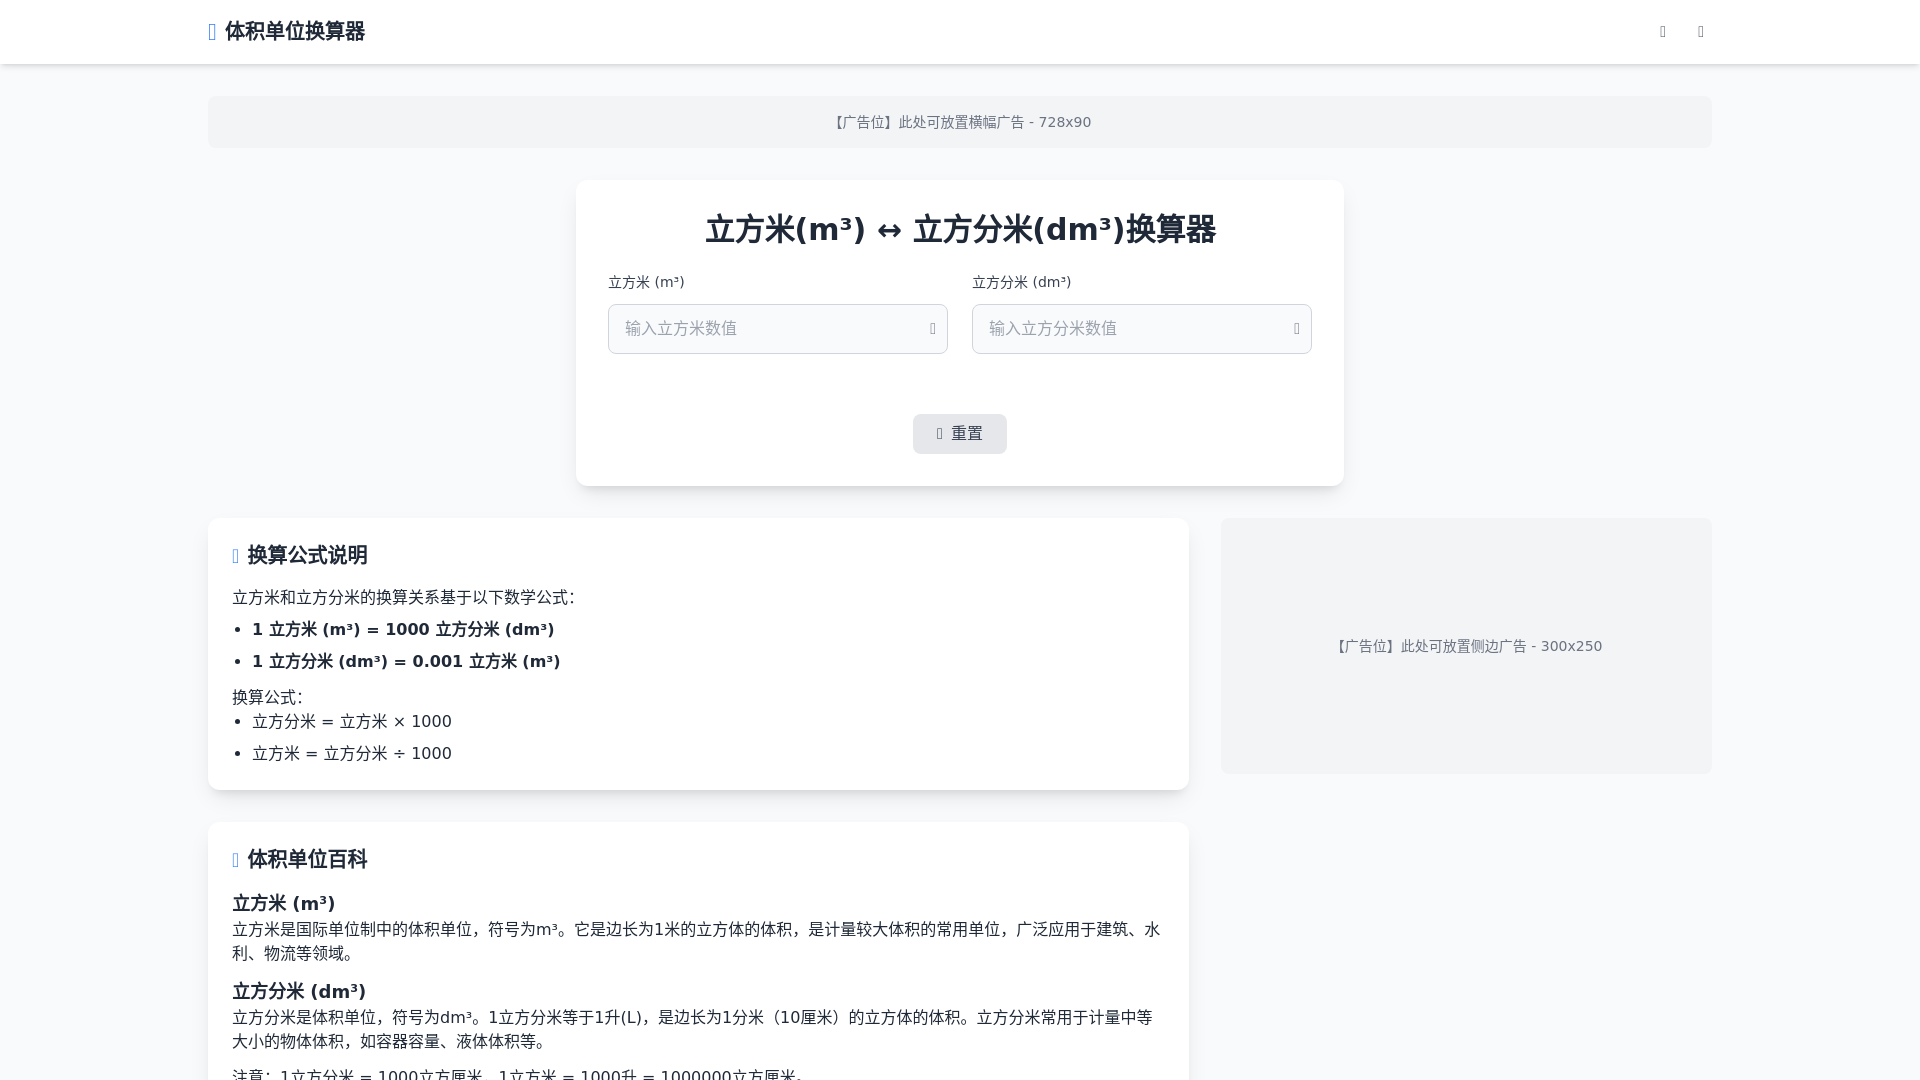Click the sidebar ad placeholder 300x250
This screenshot has width=1920, height=1080.
[1466, 646]
